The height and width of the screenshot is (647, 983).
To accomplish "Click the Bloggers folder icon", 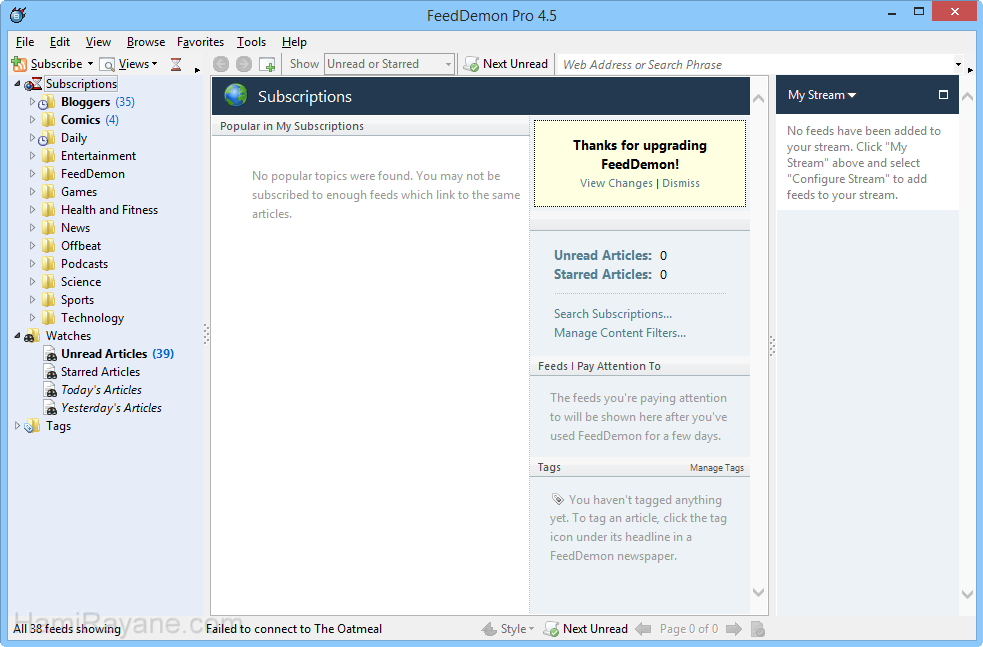I will [x=47, y=102].
